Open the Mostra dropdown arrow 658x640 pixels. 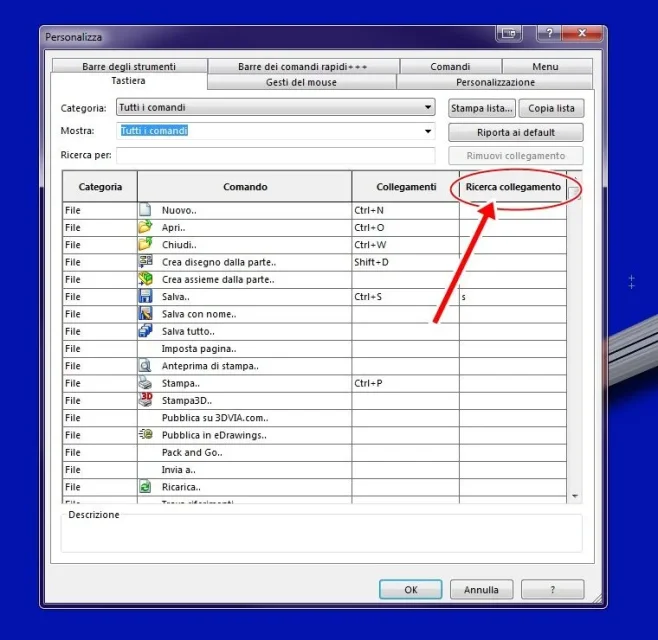click(x=428, y=131)
